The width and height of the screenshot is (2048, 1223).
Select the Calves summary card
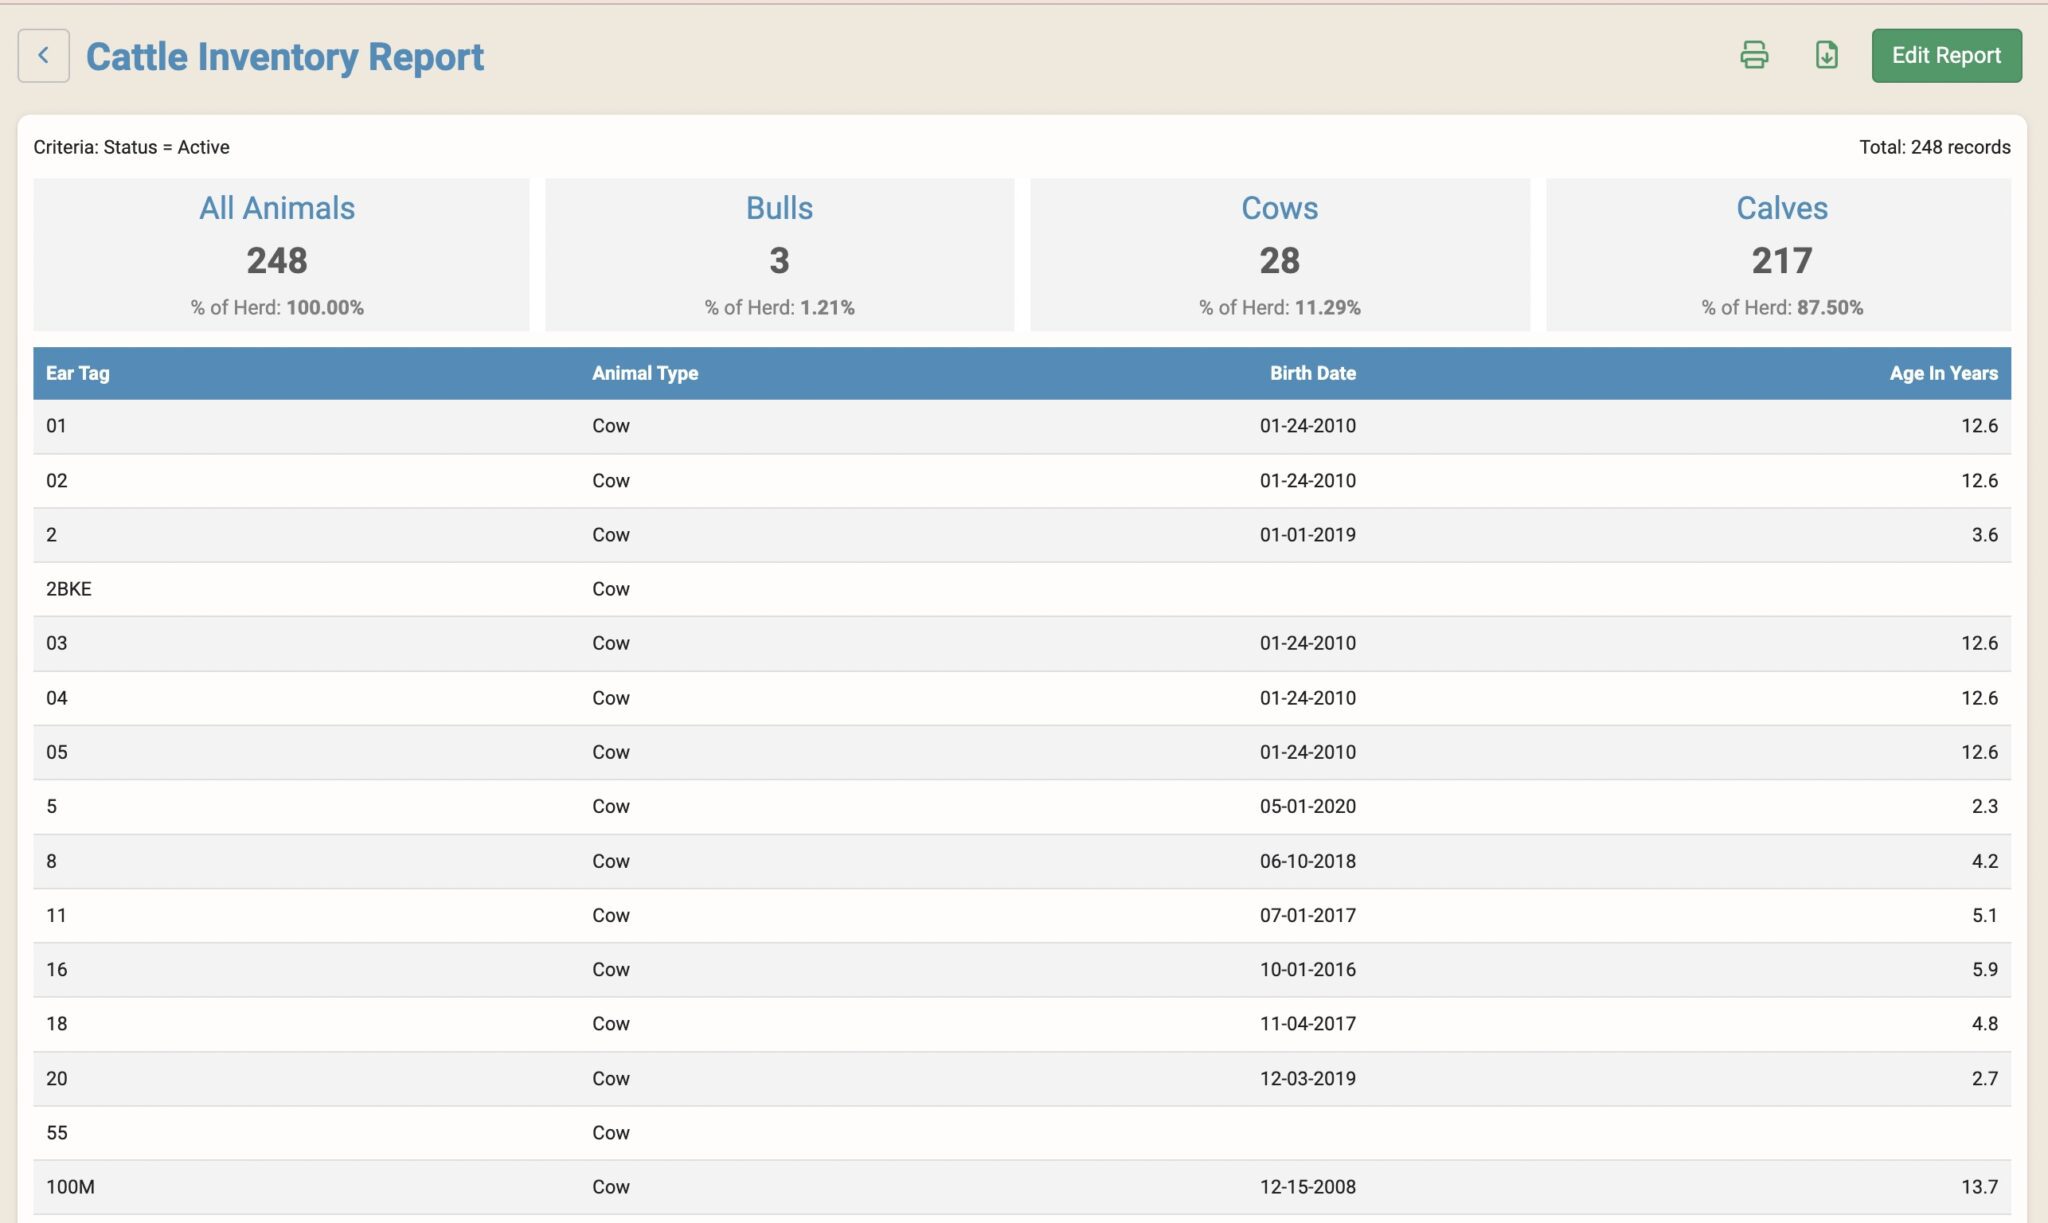1781,254
